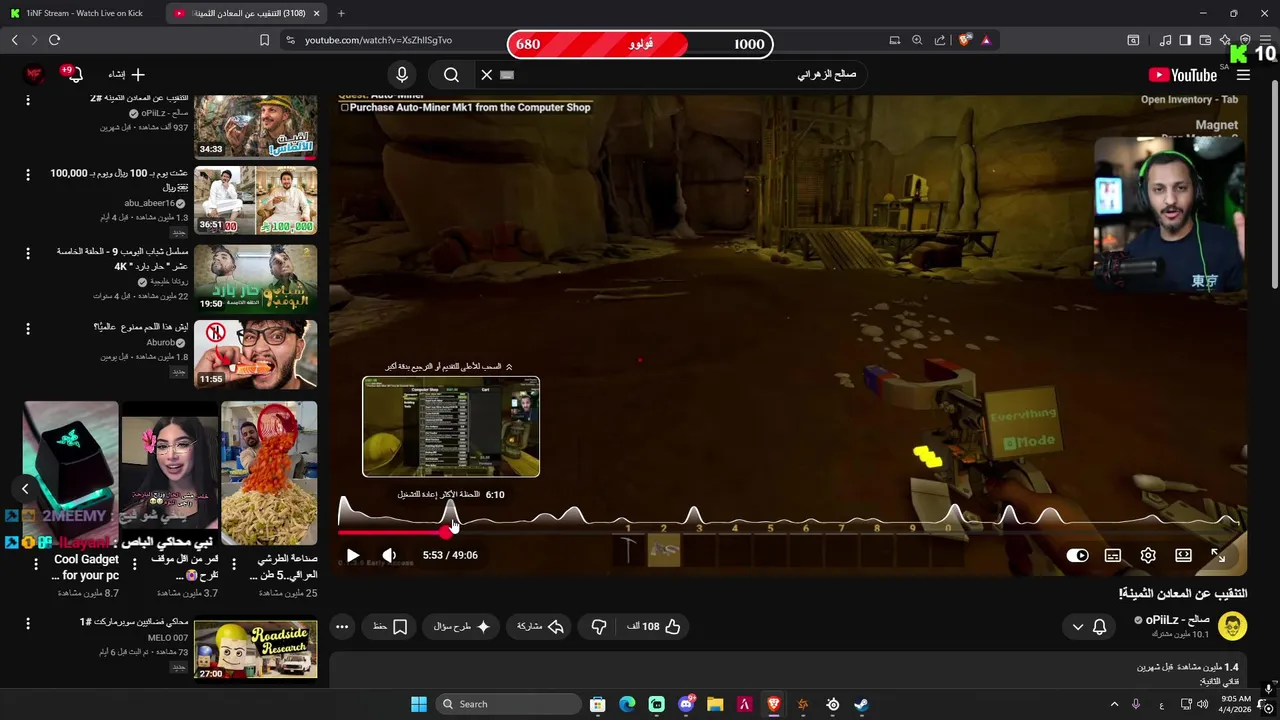Save video with the حفظ bookmark button
This screenshot has height=720, width=1280.
click(x=390, y=627)
